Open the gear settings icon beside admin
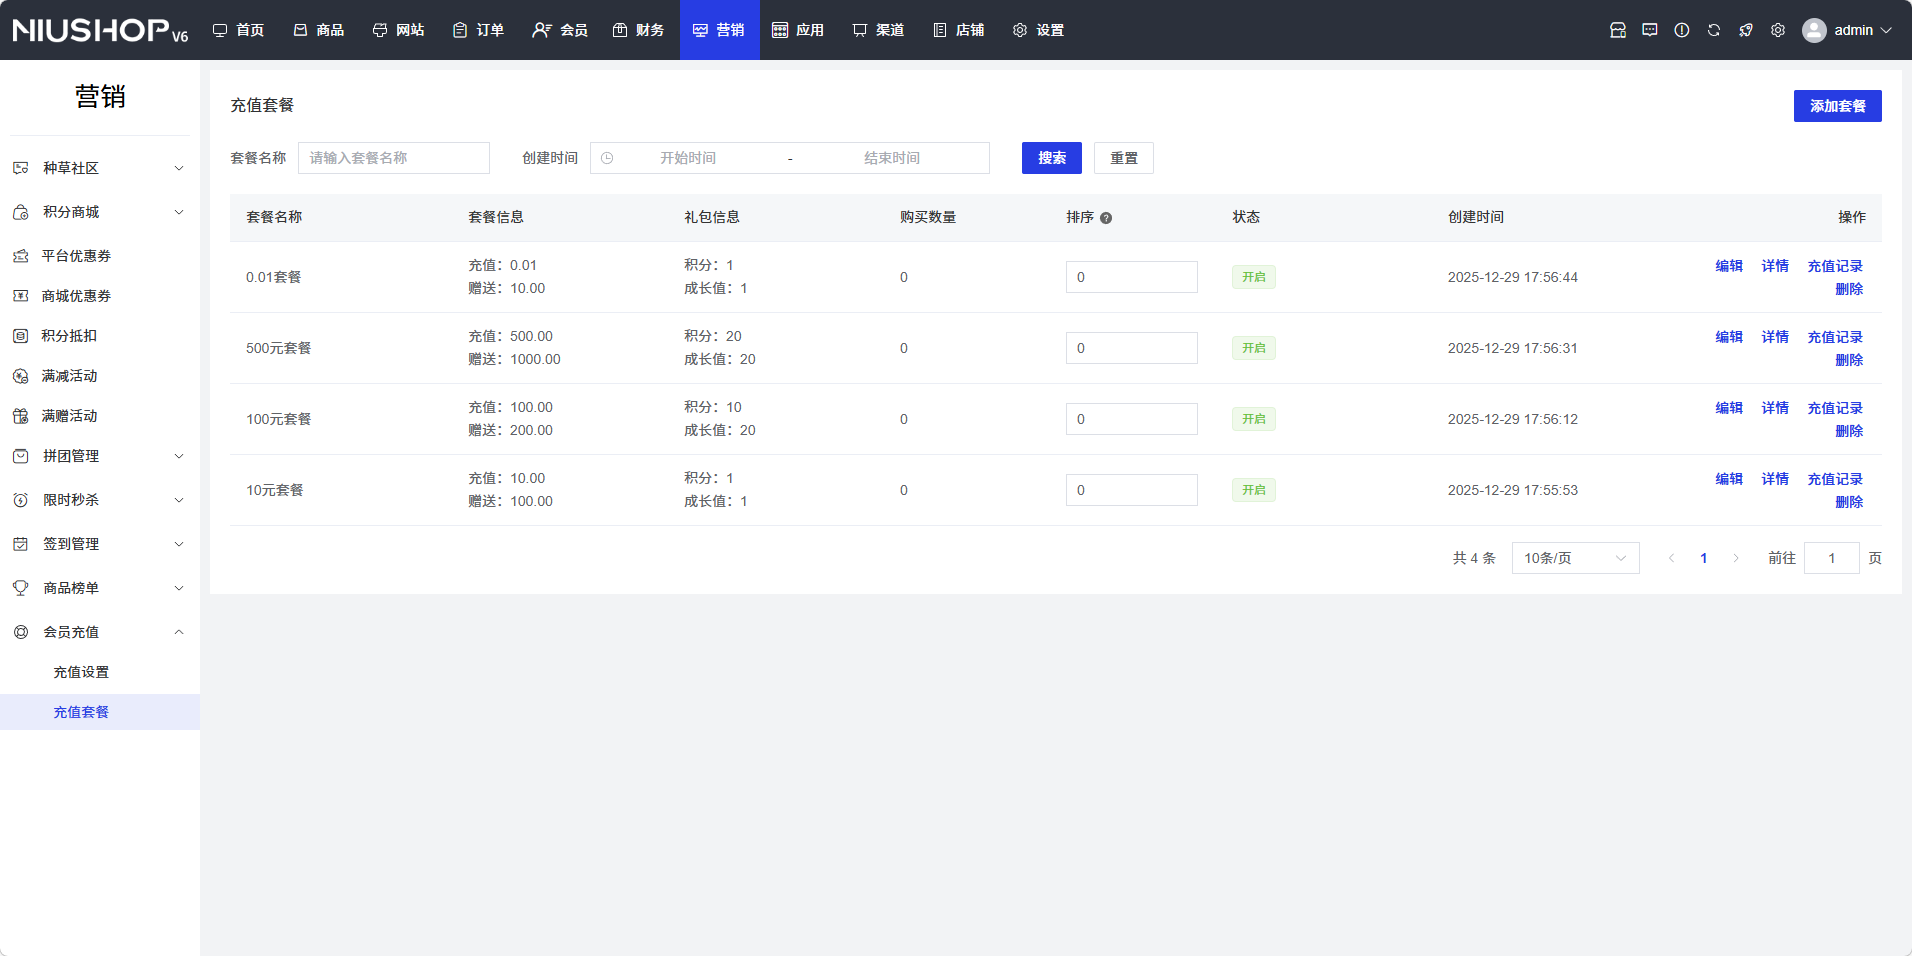Screen dimensions: 1912x956 pyautogui.click(x=1778, y=30)
